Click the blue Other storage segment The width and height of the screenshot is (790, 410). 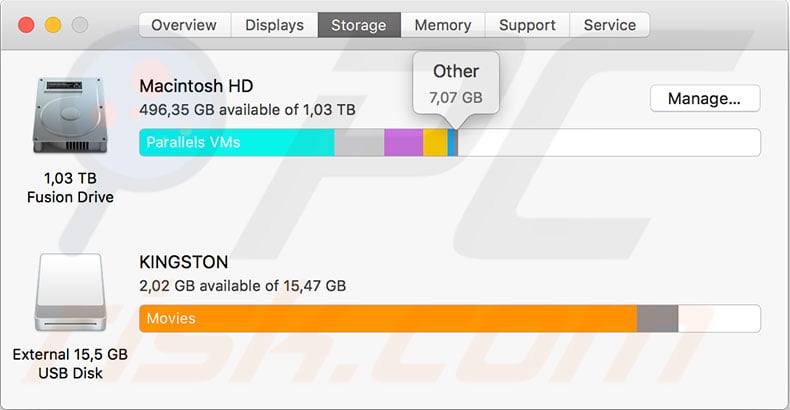click(452, 143)
